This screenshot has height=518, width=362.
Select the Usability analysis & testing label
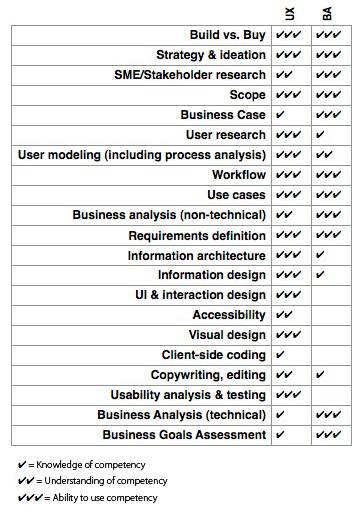coord(188,395)
